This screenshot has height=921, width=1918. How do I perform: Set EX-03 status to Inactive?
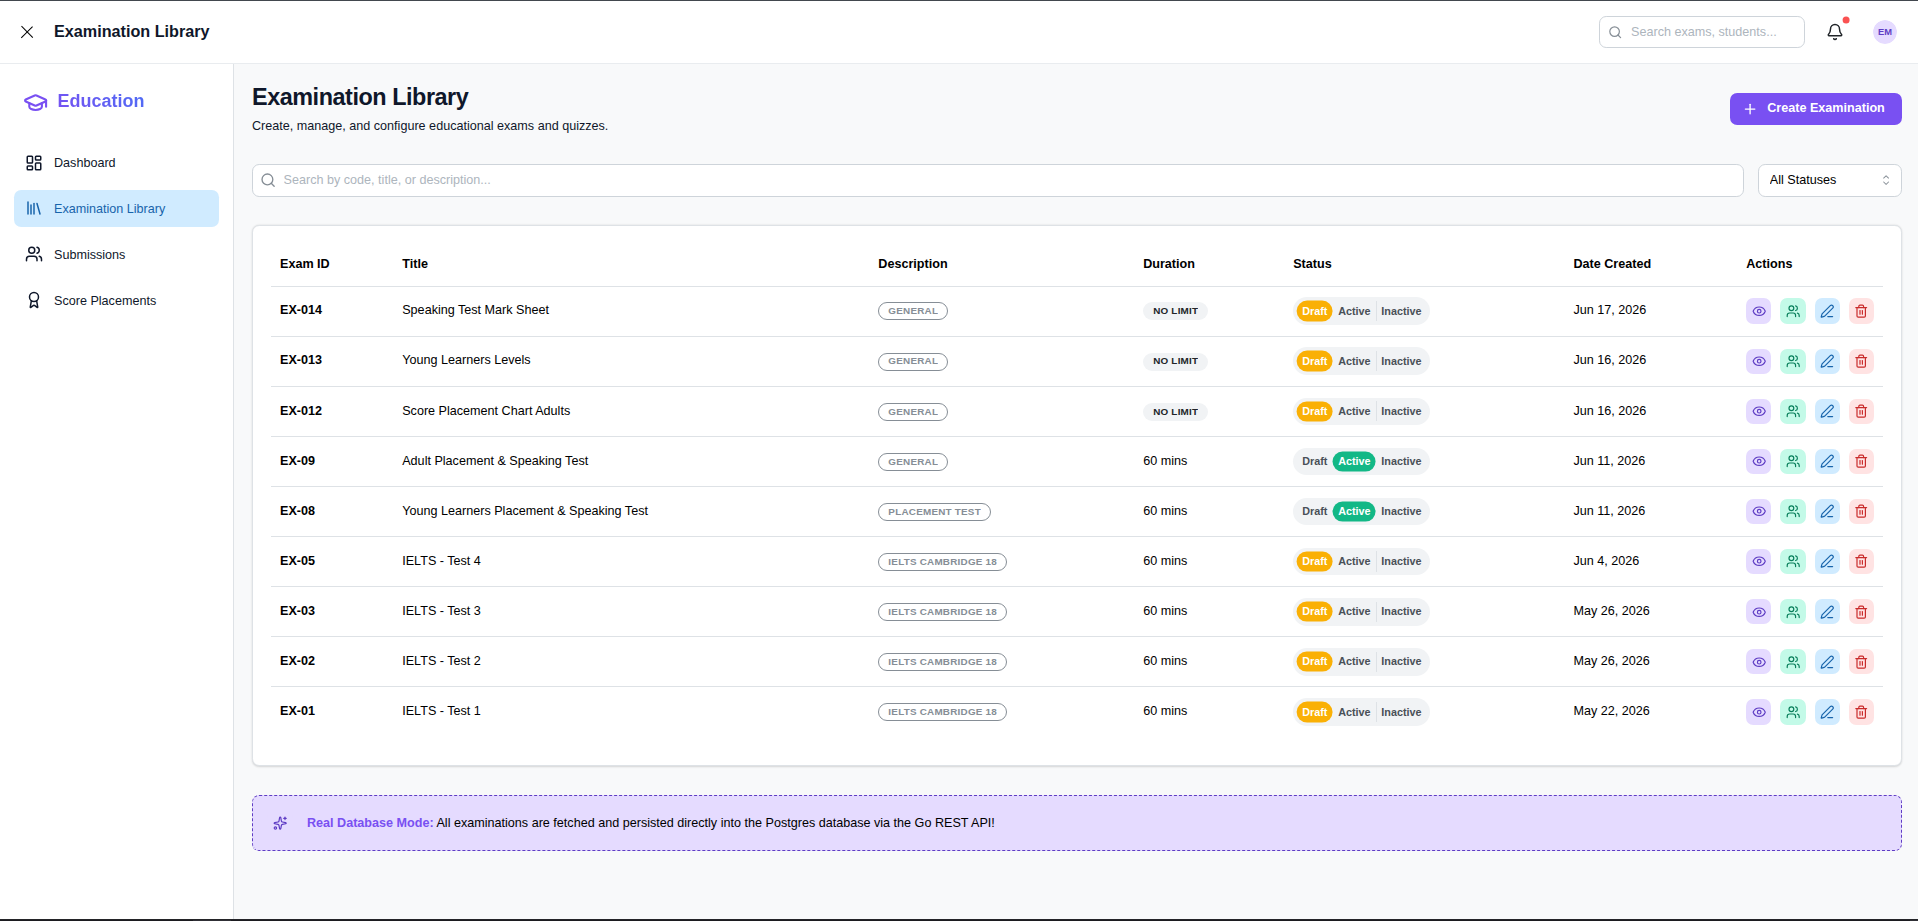[x=1401, y=611]
